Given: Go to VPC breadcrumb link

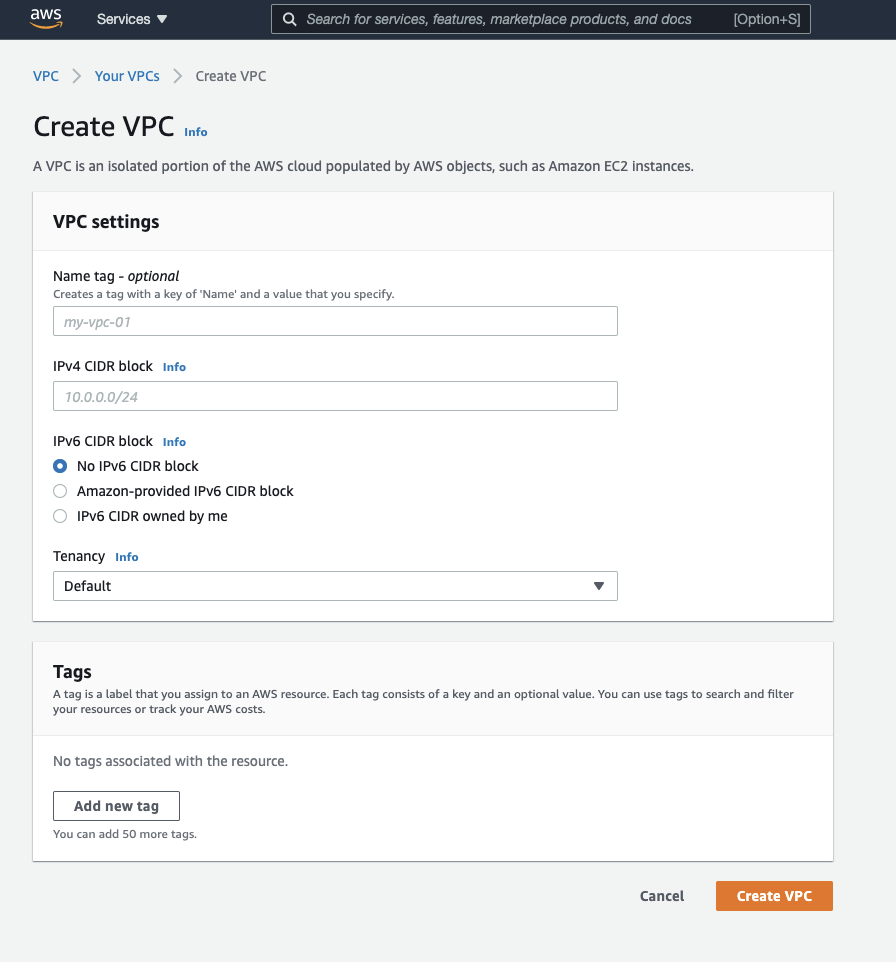Looking at the screenshot, I should coord(46,76).
